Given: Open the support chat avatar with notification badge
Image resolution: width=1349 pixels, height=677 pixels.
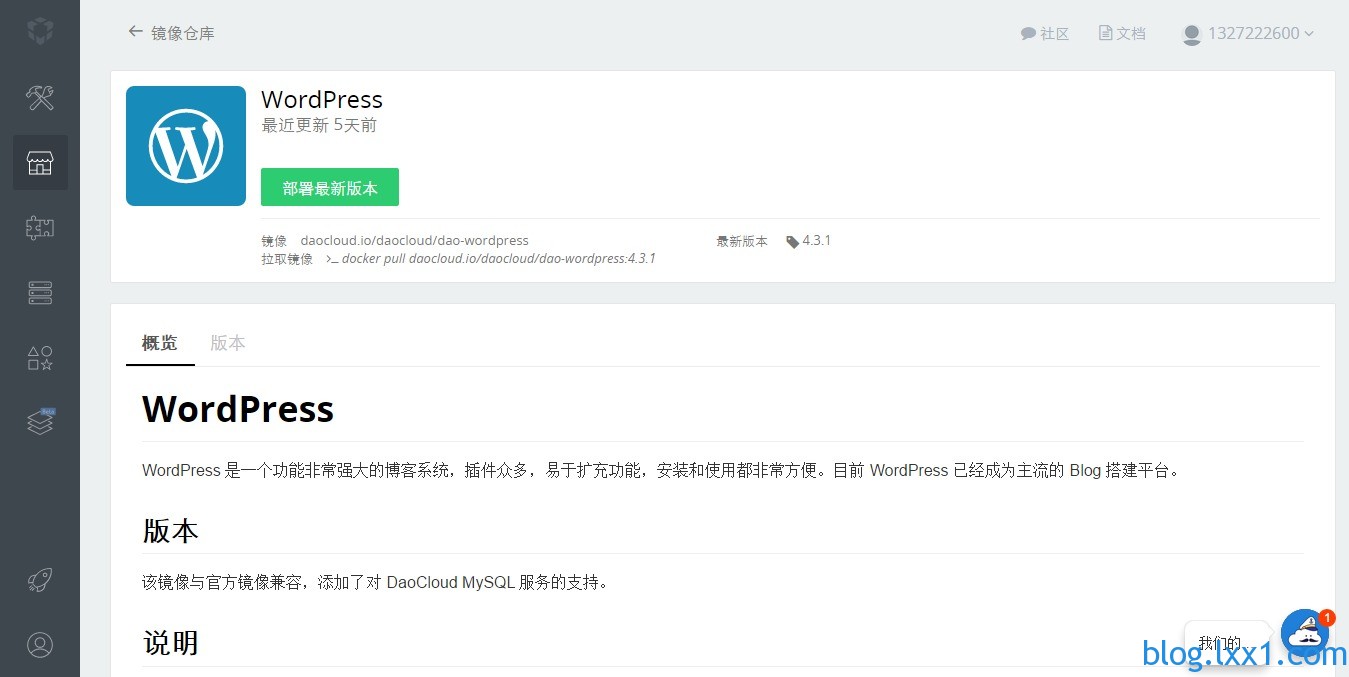Looking at the screenshot, I should pos(1305,633).
